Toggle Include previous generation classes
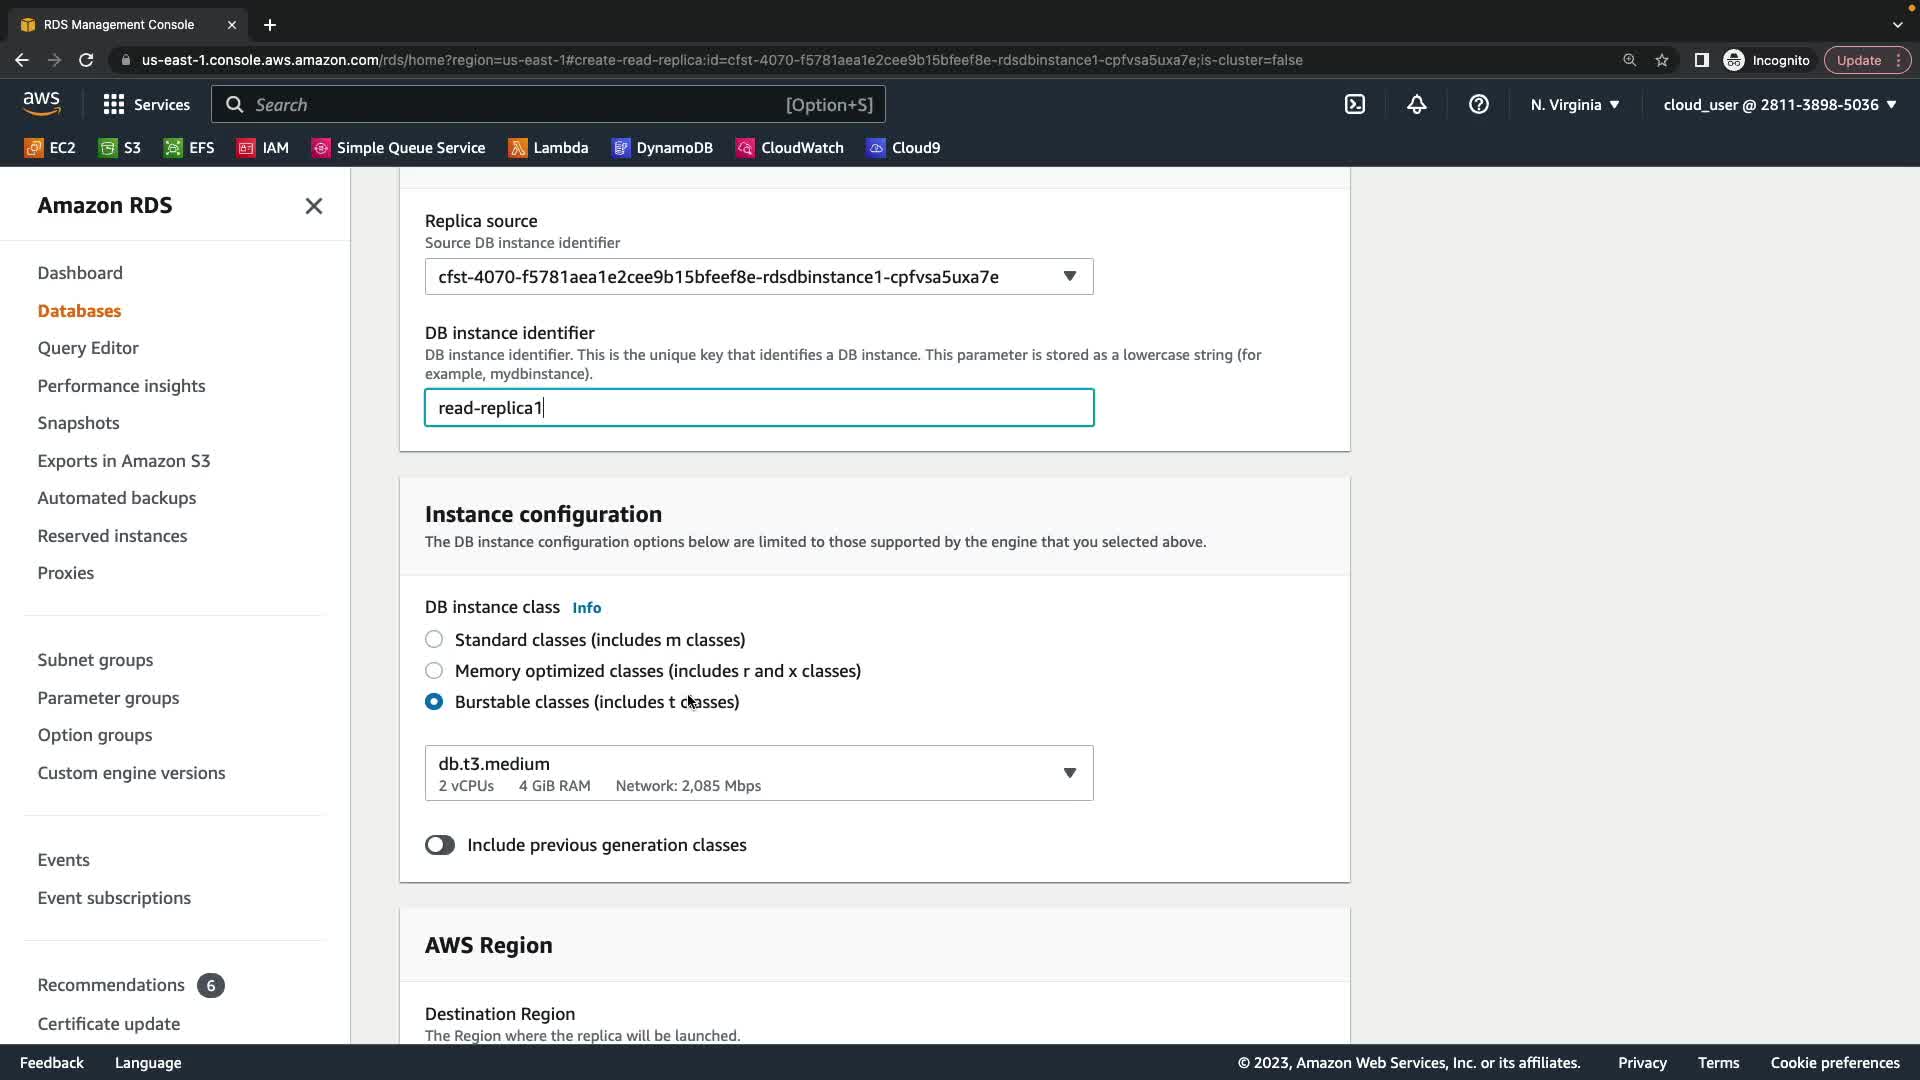 click(440, 845)
